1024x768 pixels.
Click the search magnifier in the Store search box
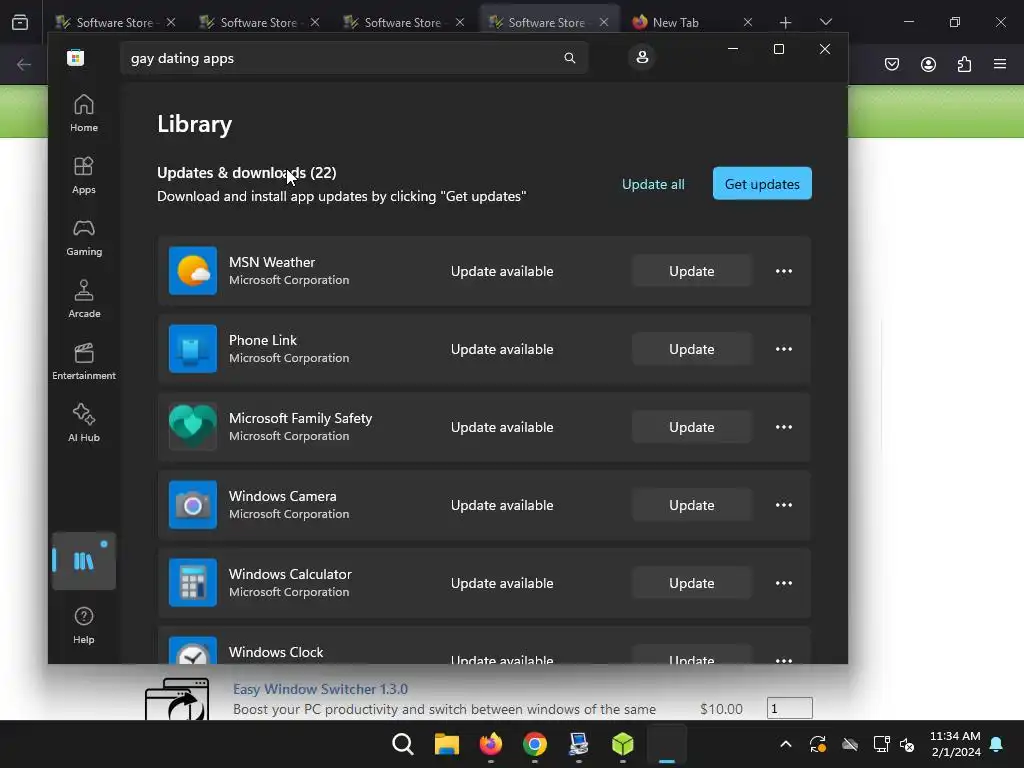tap(569, 58)
